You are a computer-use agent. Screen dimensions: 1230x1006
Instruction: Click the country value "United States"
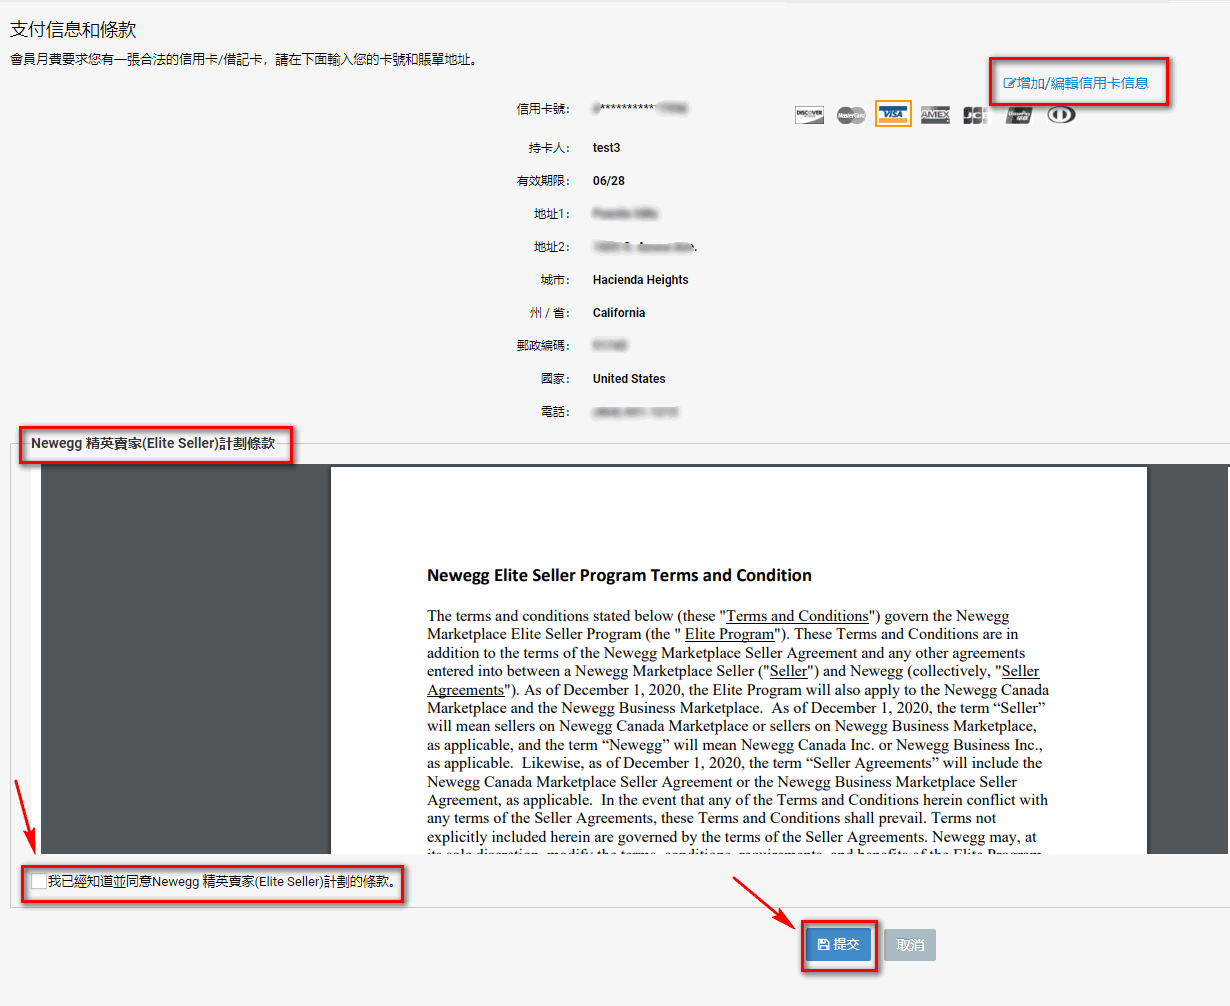click(629, 379)
